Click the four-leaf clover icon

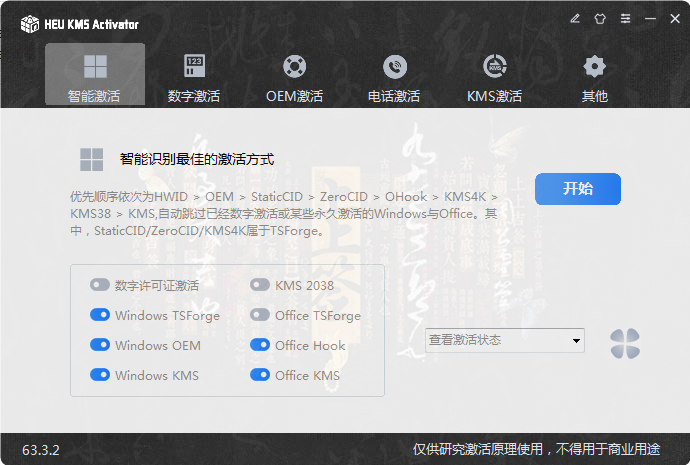coord(625,344)
